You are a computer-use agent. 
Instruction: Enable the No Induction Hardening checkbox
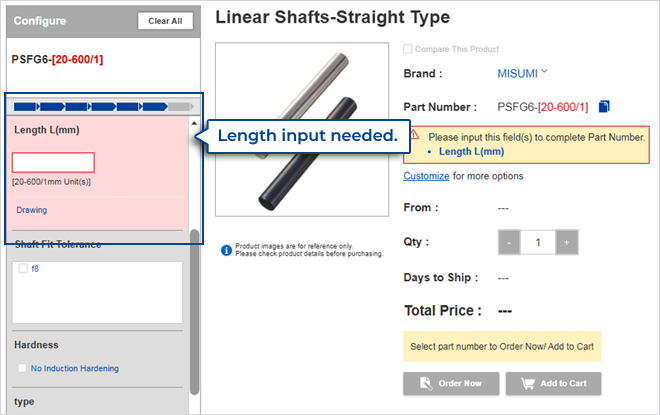coord(22,368)
